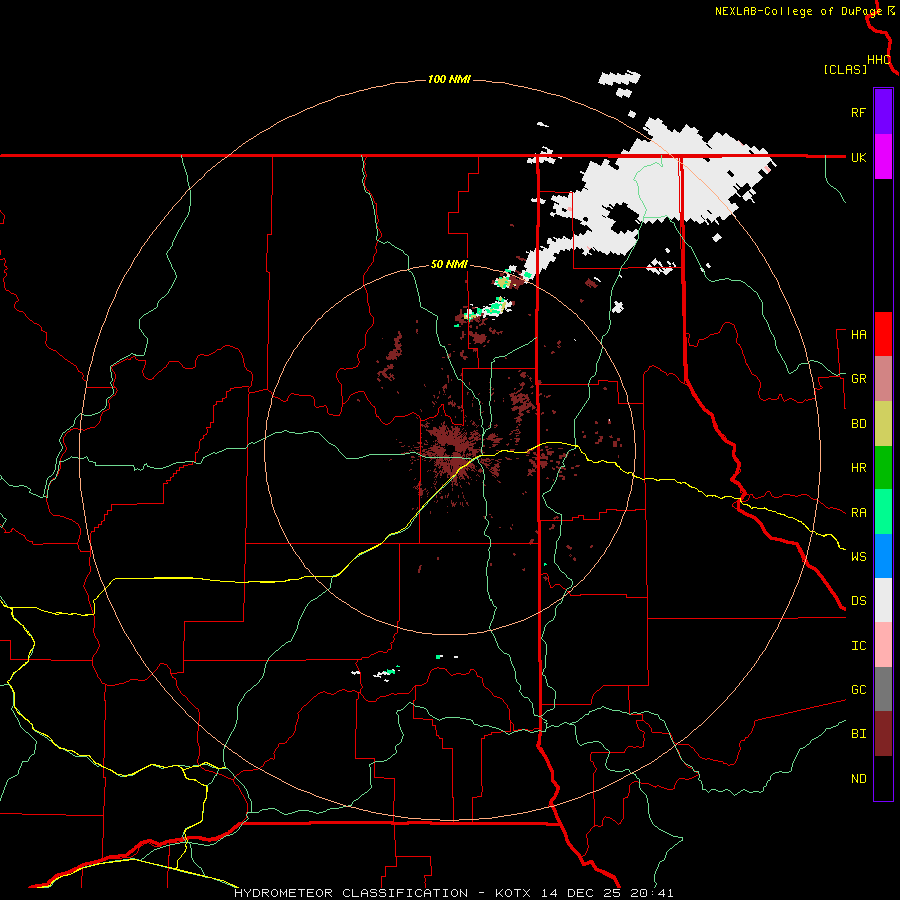Click the ND black legend swatch

point(883,778)
